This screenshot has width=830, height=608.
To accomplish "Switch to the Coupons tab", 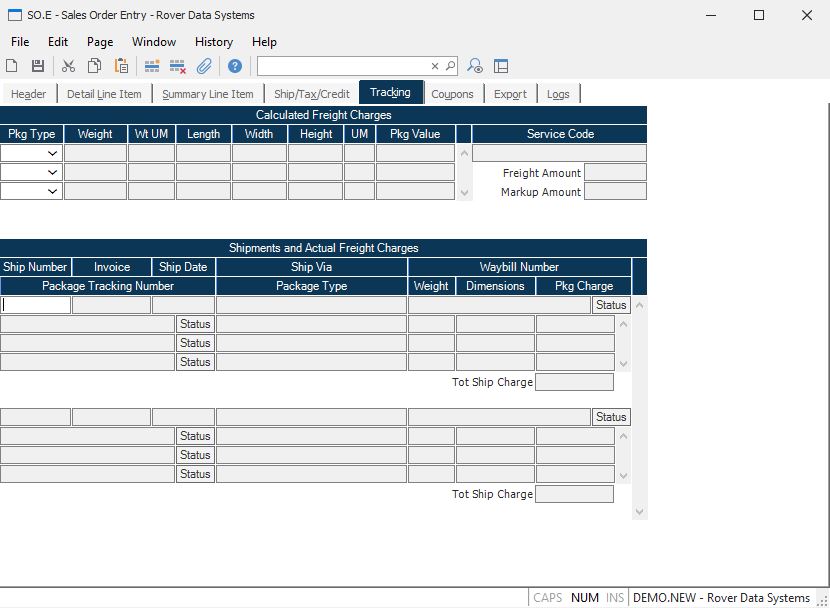I will 452,94.
